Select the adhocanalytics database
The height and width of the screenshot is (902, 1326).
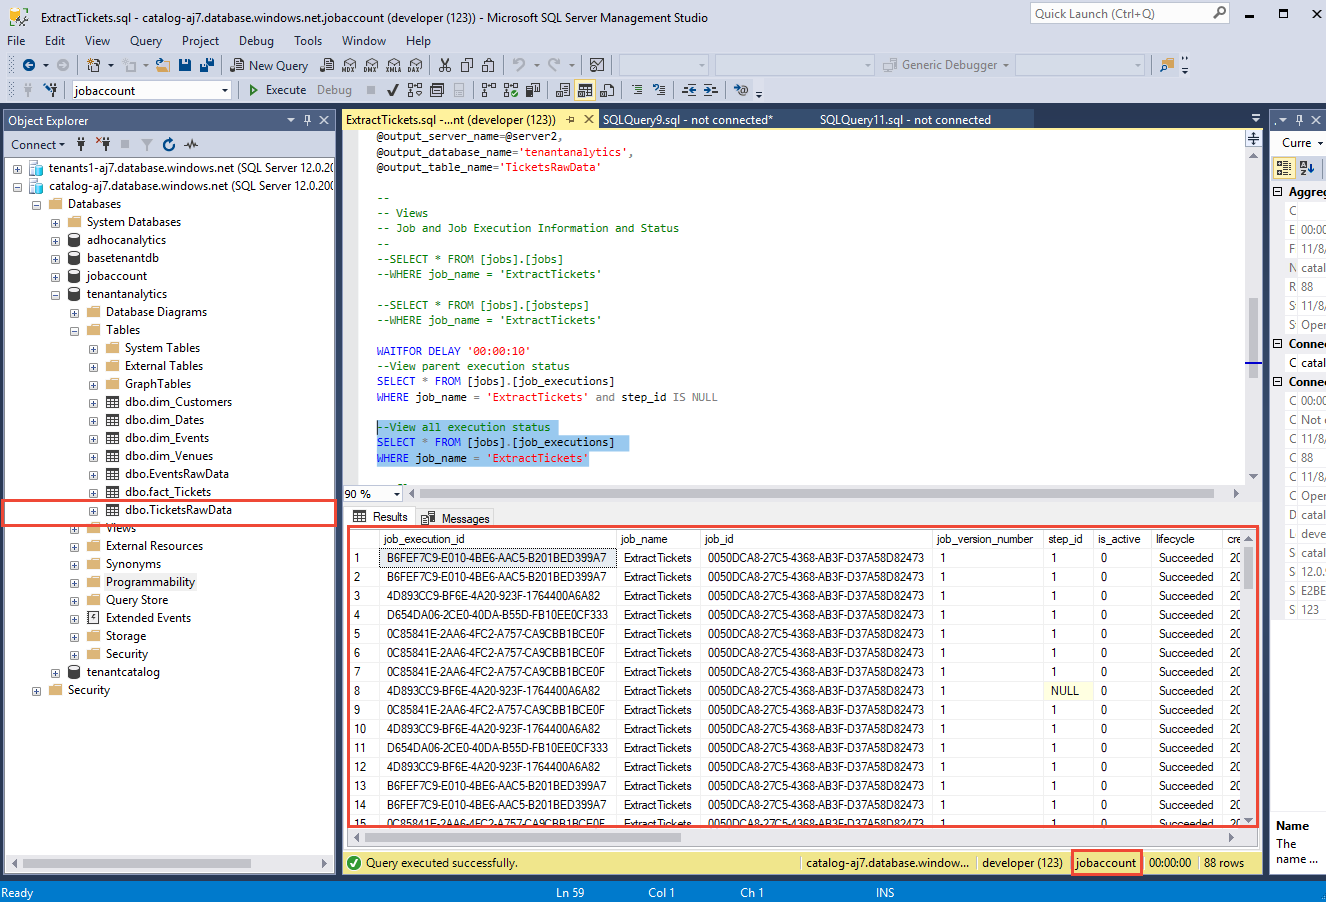tap(126, 240)
